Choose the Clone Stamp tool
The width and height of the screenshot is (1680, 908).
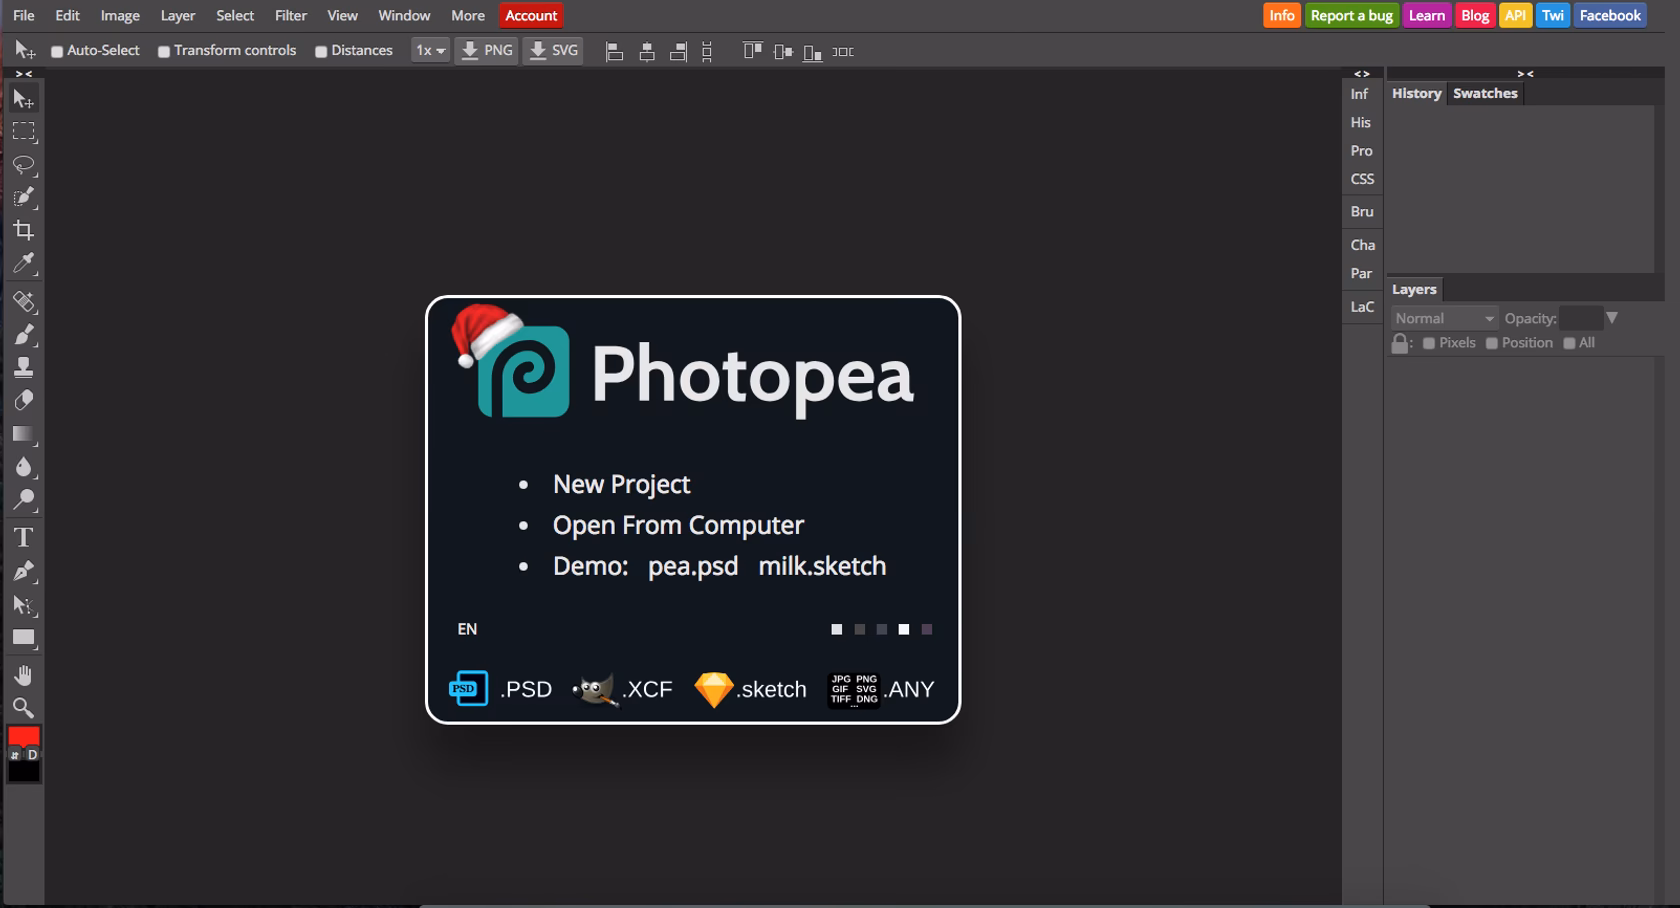pyautogui.click(x=24, y=365)
